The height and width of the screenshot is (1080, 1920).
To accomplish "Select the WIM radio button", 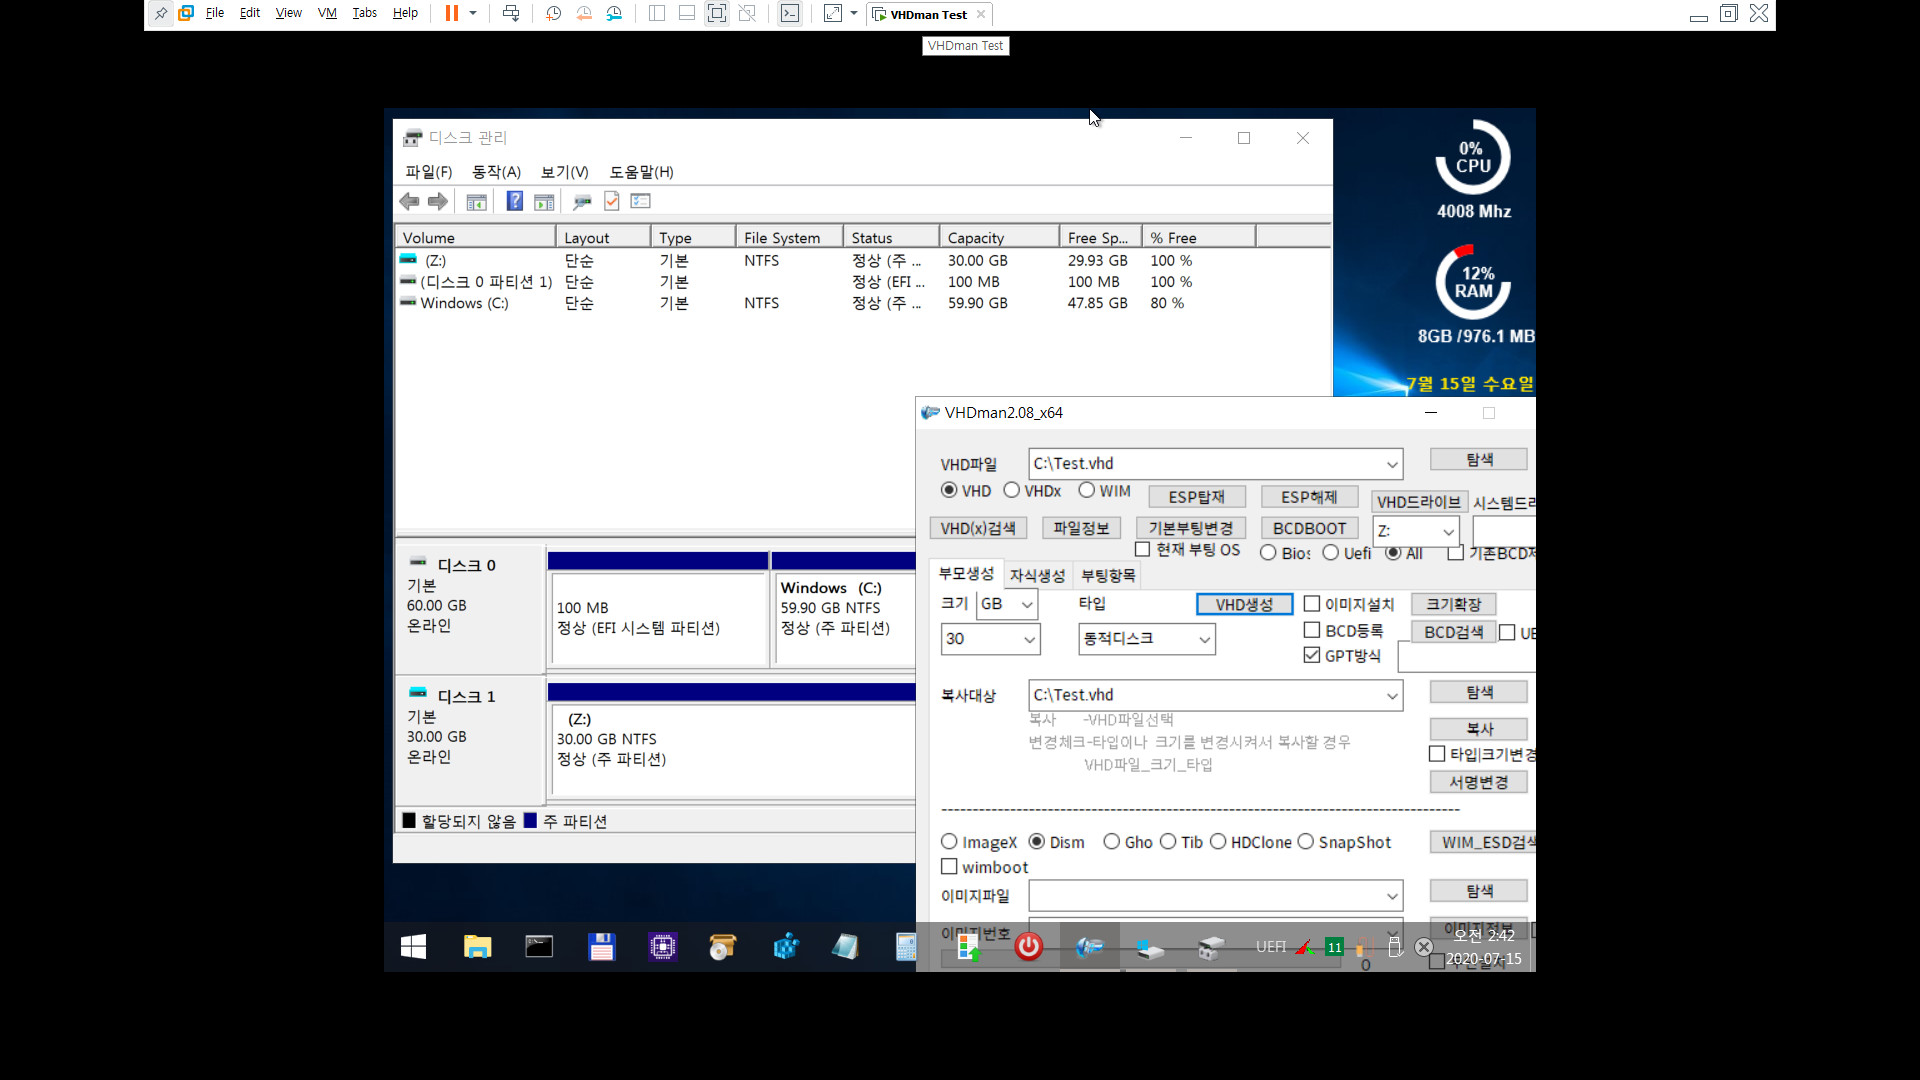I will (x=1087, y=490).
